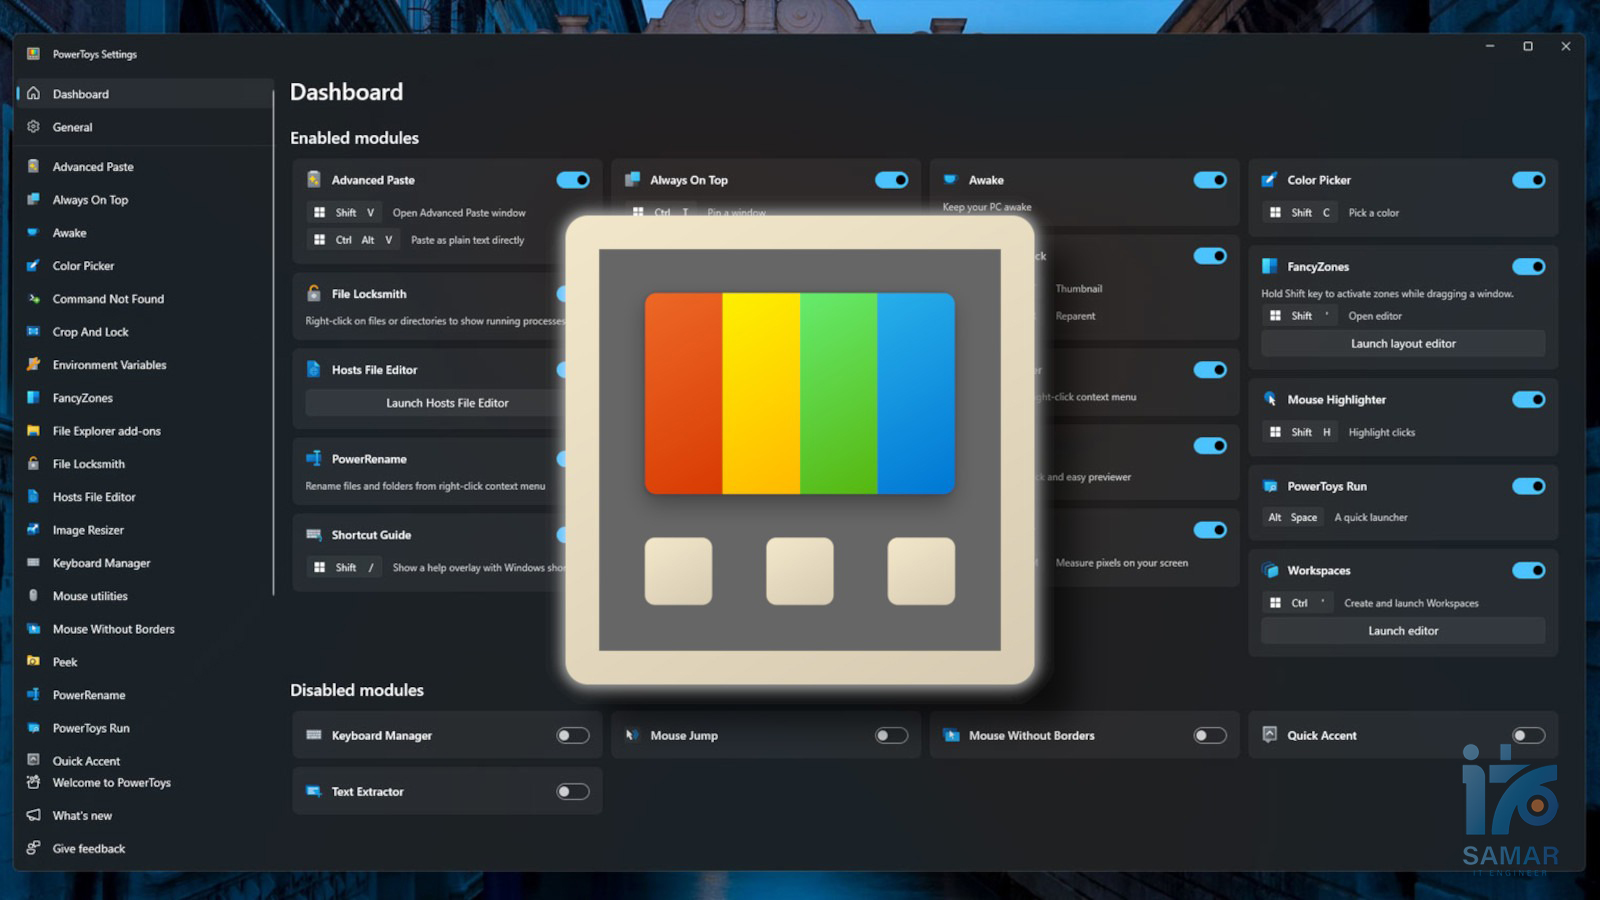Click the File Locksmith sidebar icon

33,464
